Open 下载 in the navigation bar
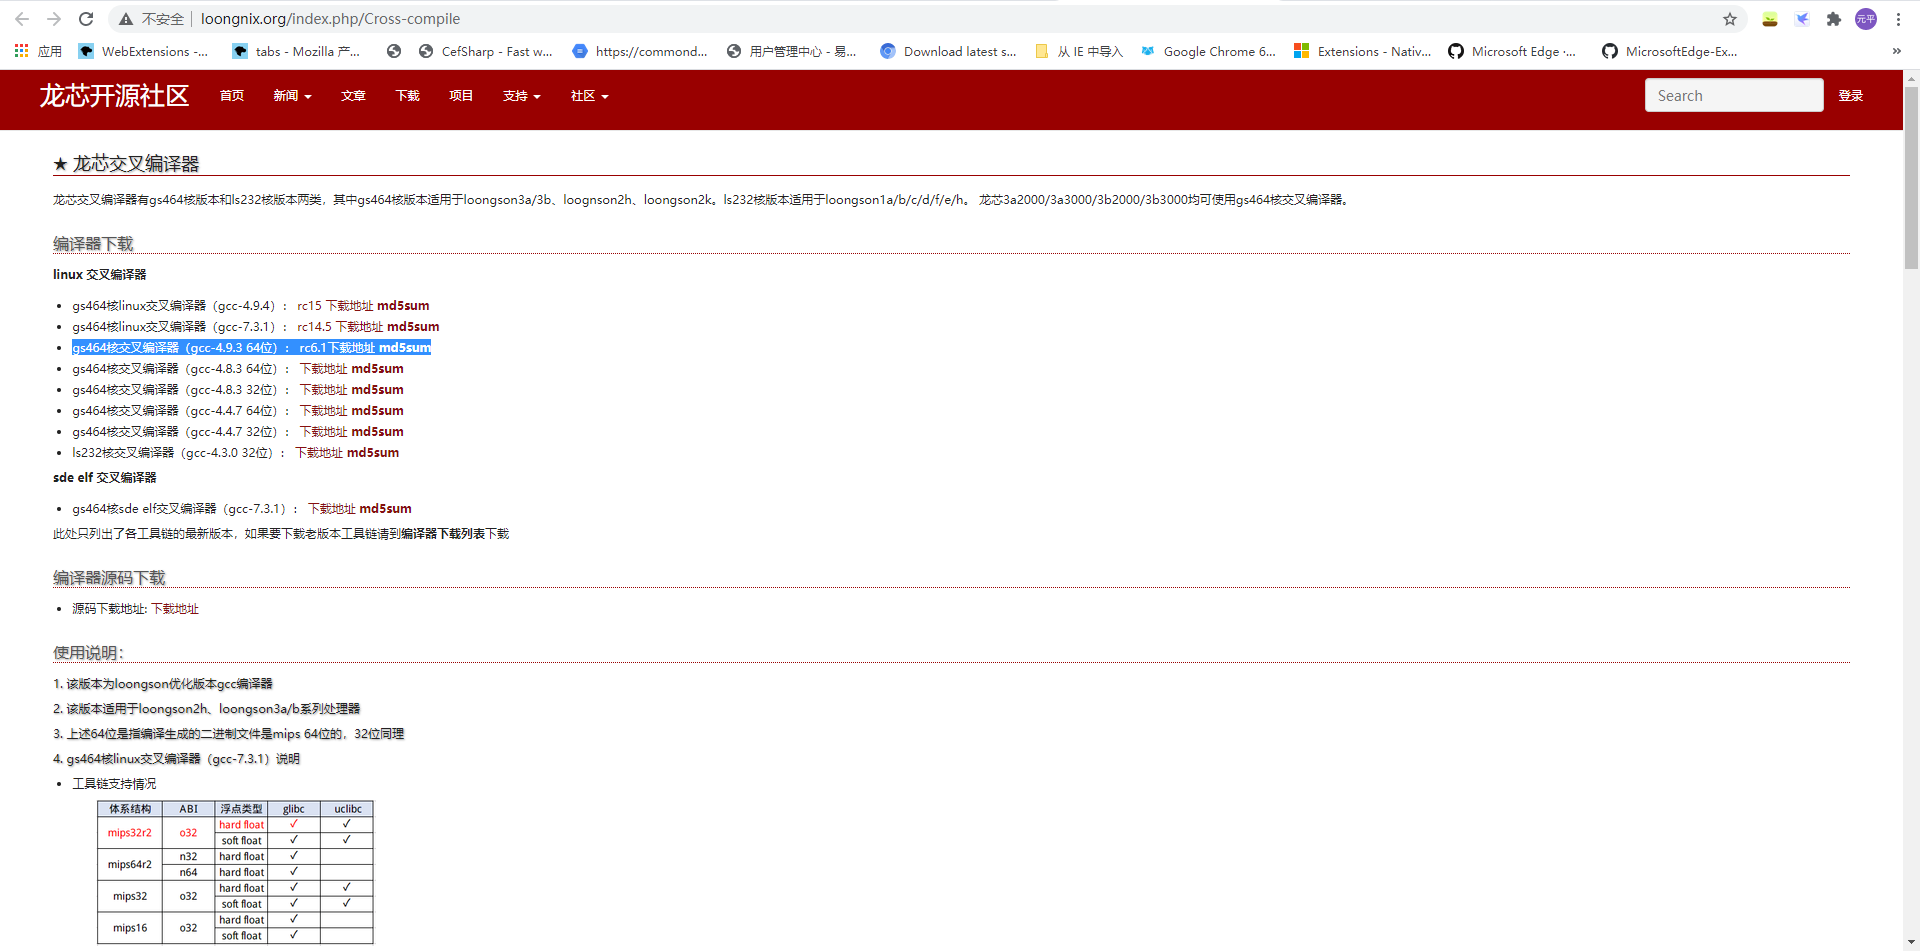 click(x=407, y=96)
